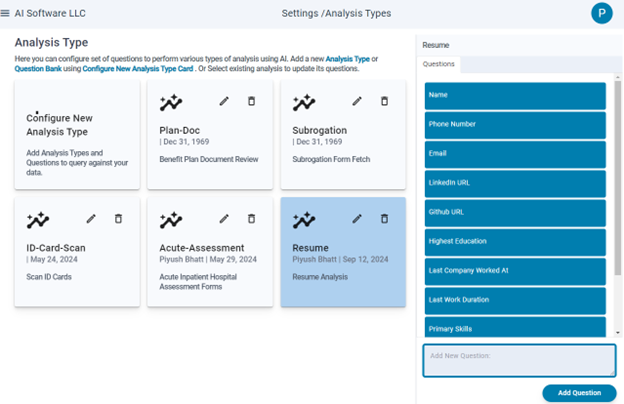Edit the Plan-Doc analysis type
Image resolution: width=624 pixels, height=404 pixels.
(224, 101)
